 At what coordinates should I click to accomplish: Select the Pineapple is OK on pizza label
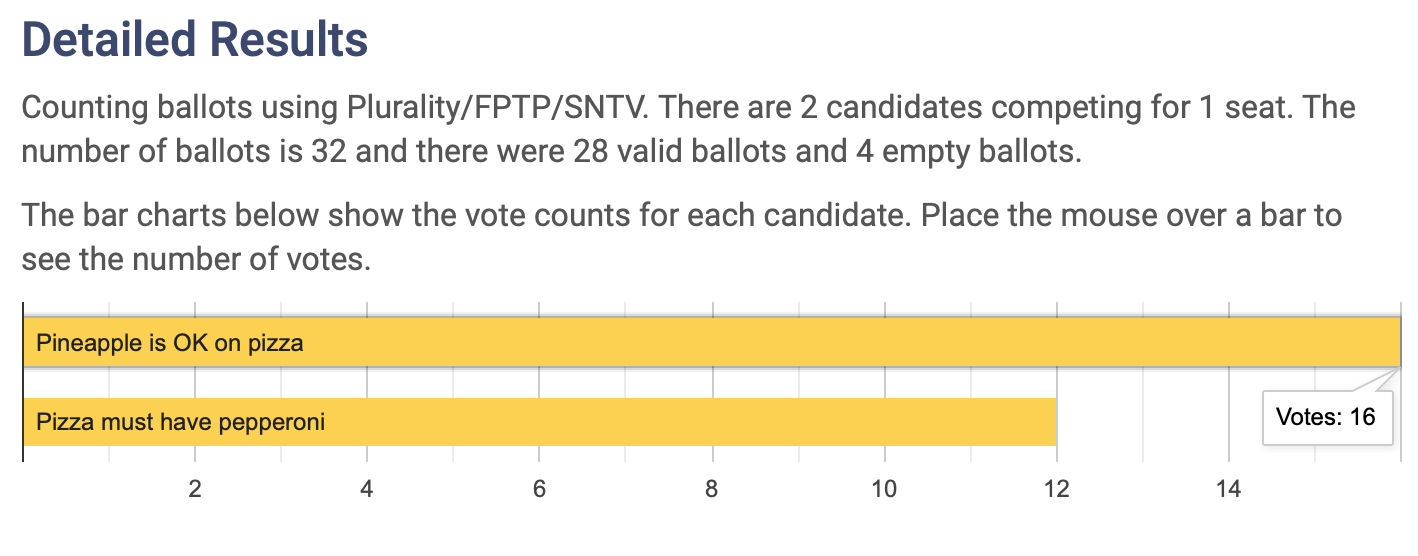169,343
